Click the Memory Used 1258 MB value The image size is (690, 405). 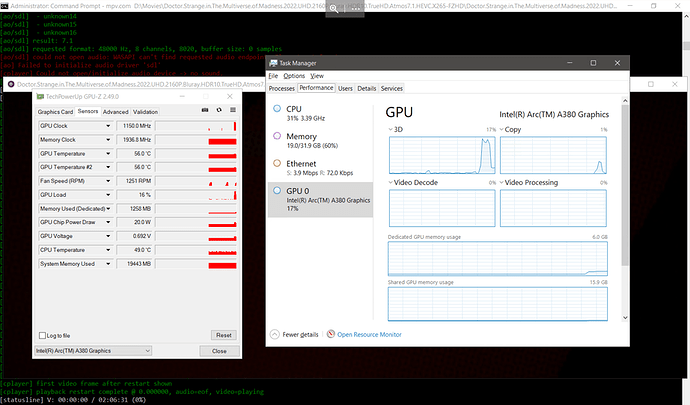pyautogui.click(x=135, y=209)
